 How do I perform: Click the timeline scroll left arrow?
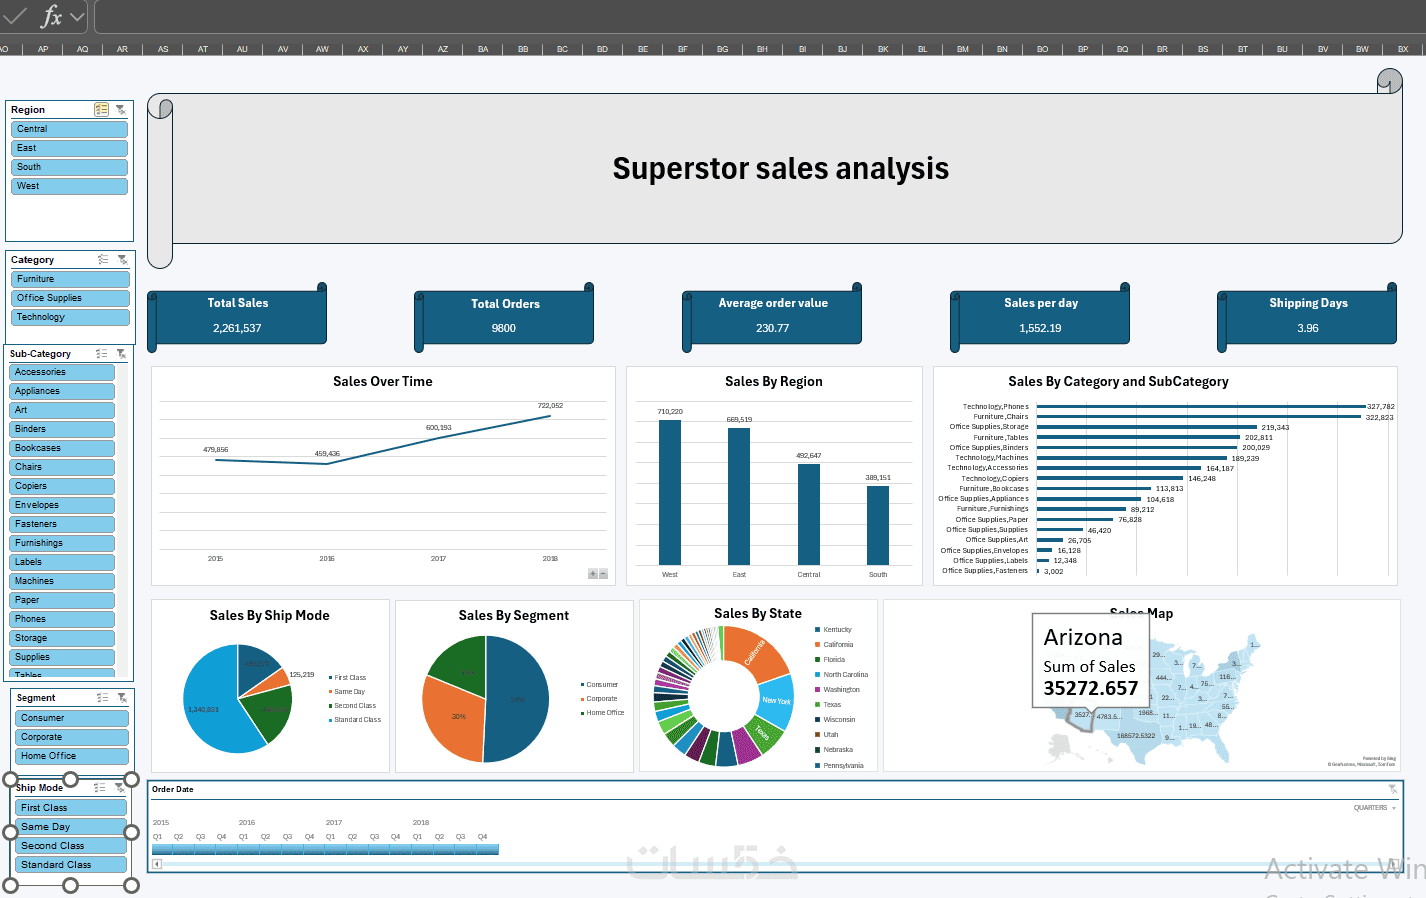click(157, 864)
